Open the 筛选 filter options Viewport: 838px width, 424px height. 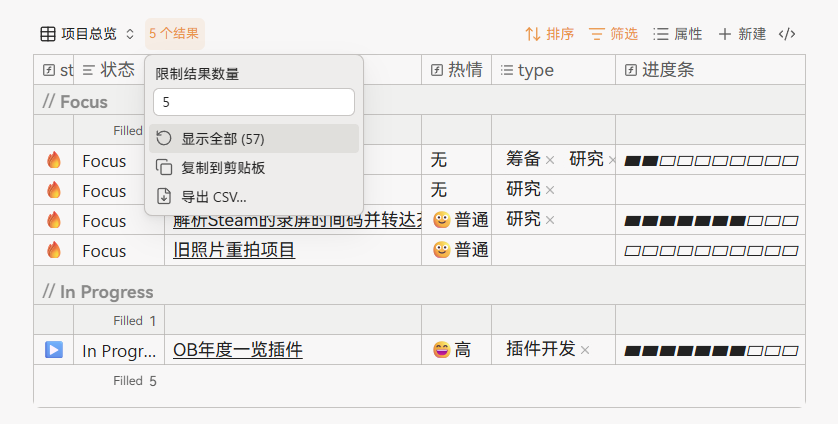(613, 34)
